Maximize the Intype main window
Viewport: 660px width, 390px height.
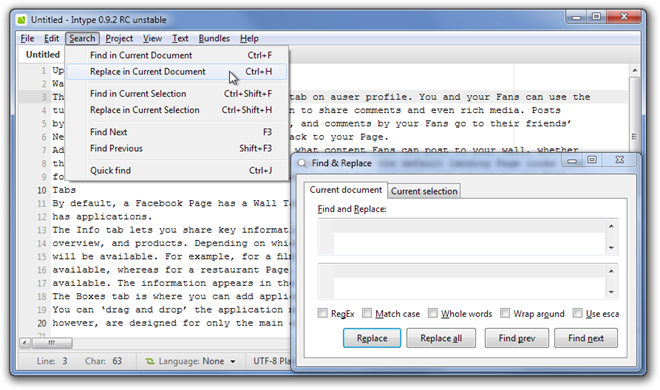click(596, 17)
